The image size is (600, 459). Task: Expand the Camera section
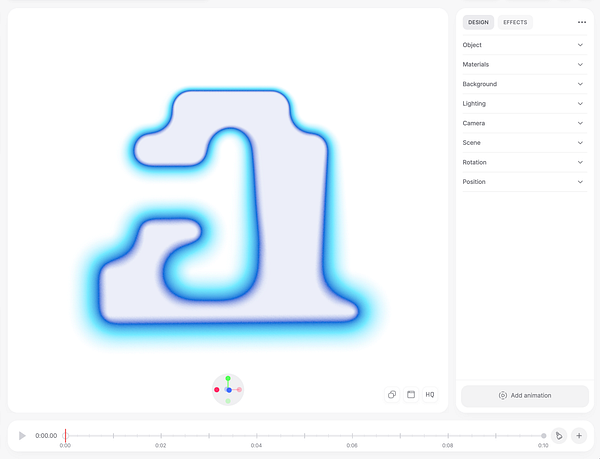pos(524,123)
